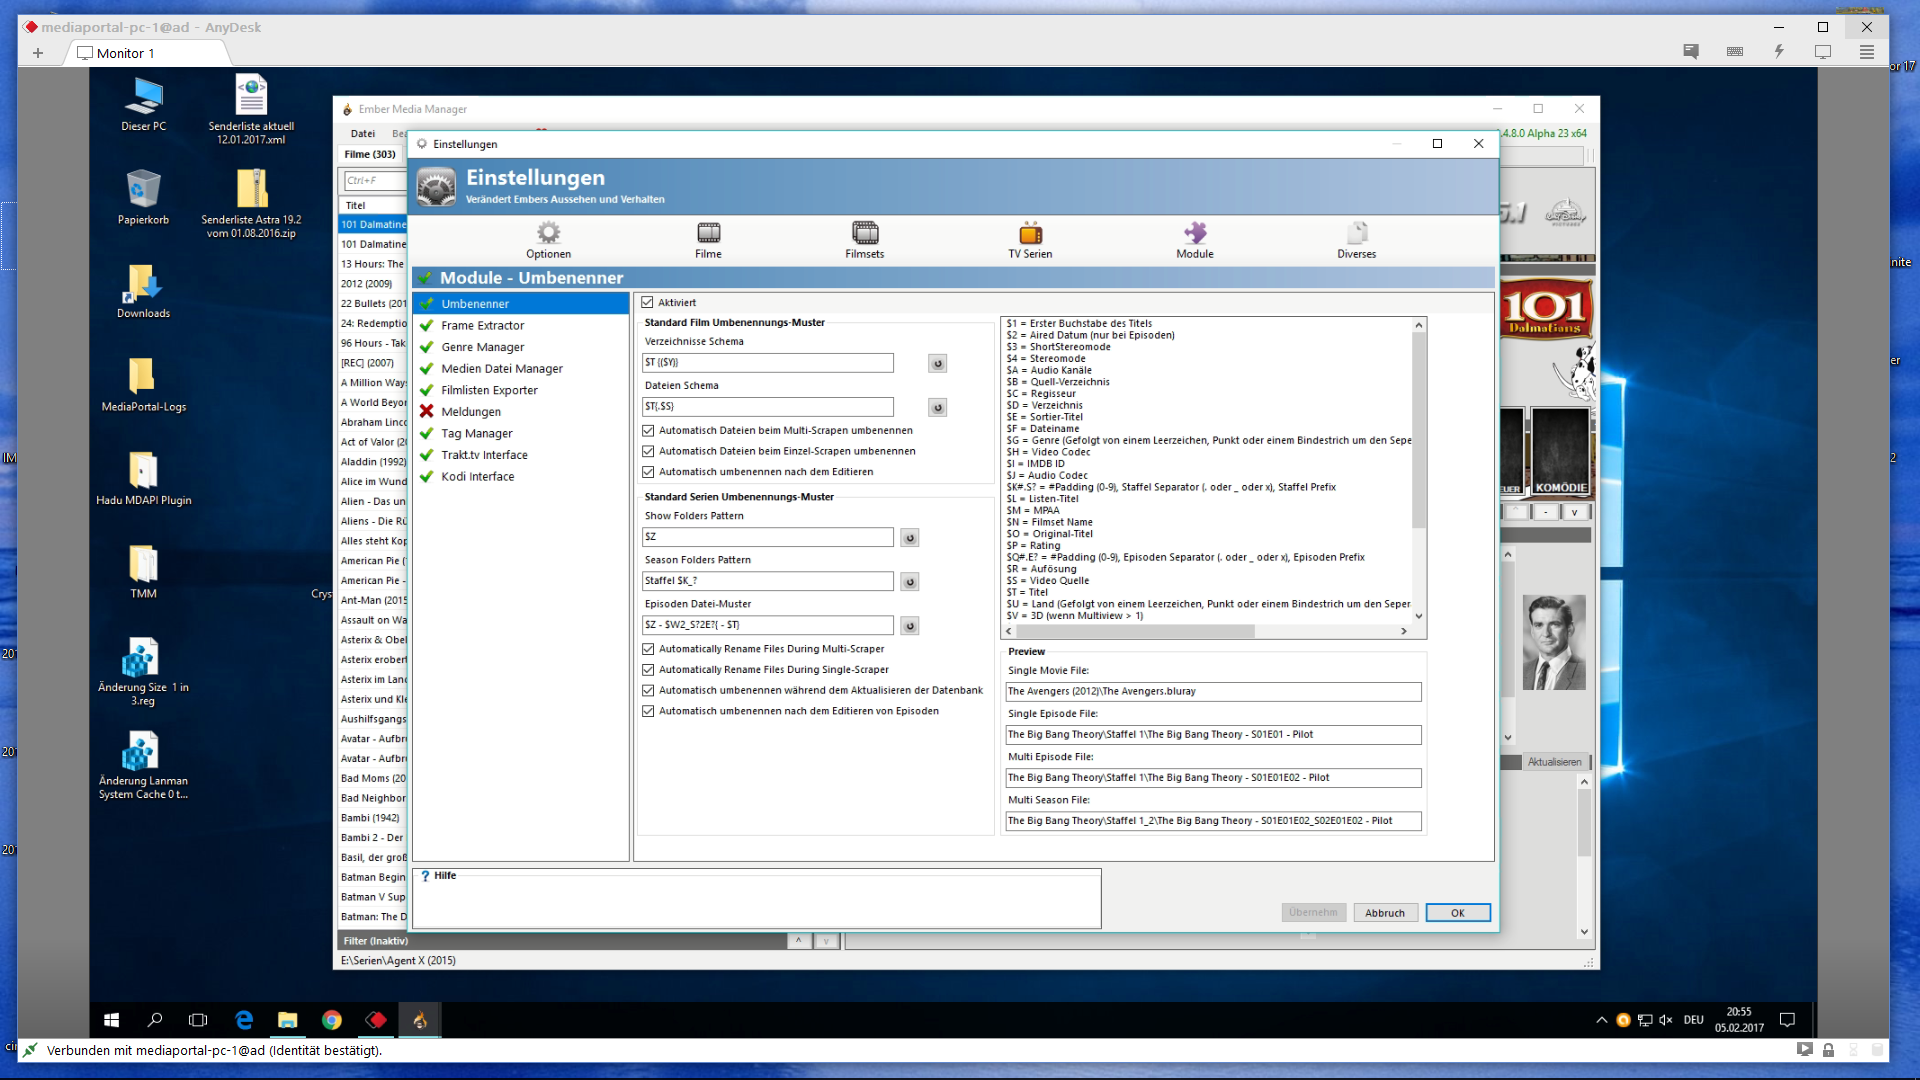The image size is (1920, 1080).
Task: Select movie 2012 (2009) in list
Action: coord(373,284)
